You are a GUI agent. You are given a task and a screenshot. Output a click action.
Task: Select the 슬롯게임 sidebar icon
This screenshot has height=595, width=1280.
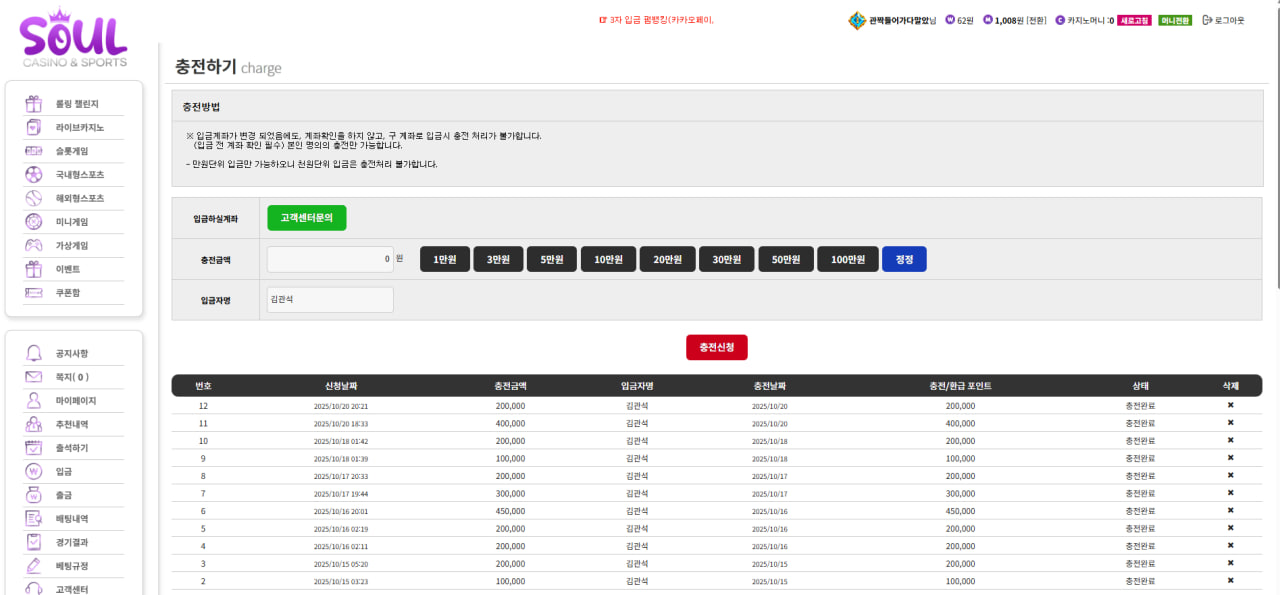[x=34, y=151]
